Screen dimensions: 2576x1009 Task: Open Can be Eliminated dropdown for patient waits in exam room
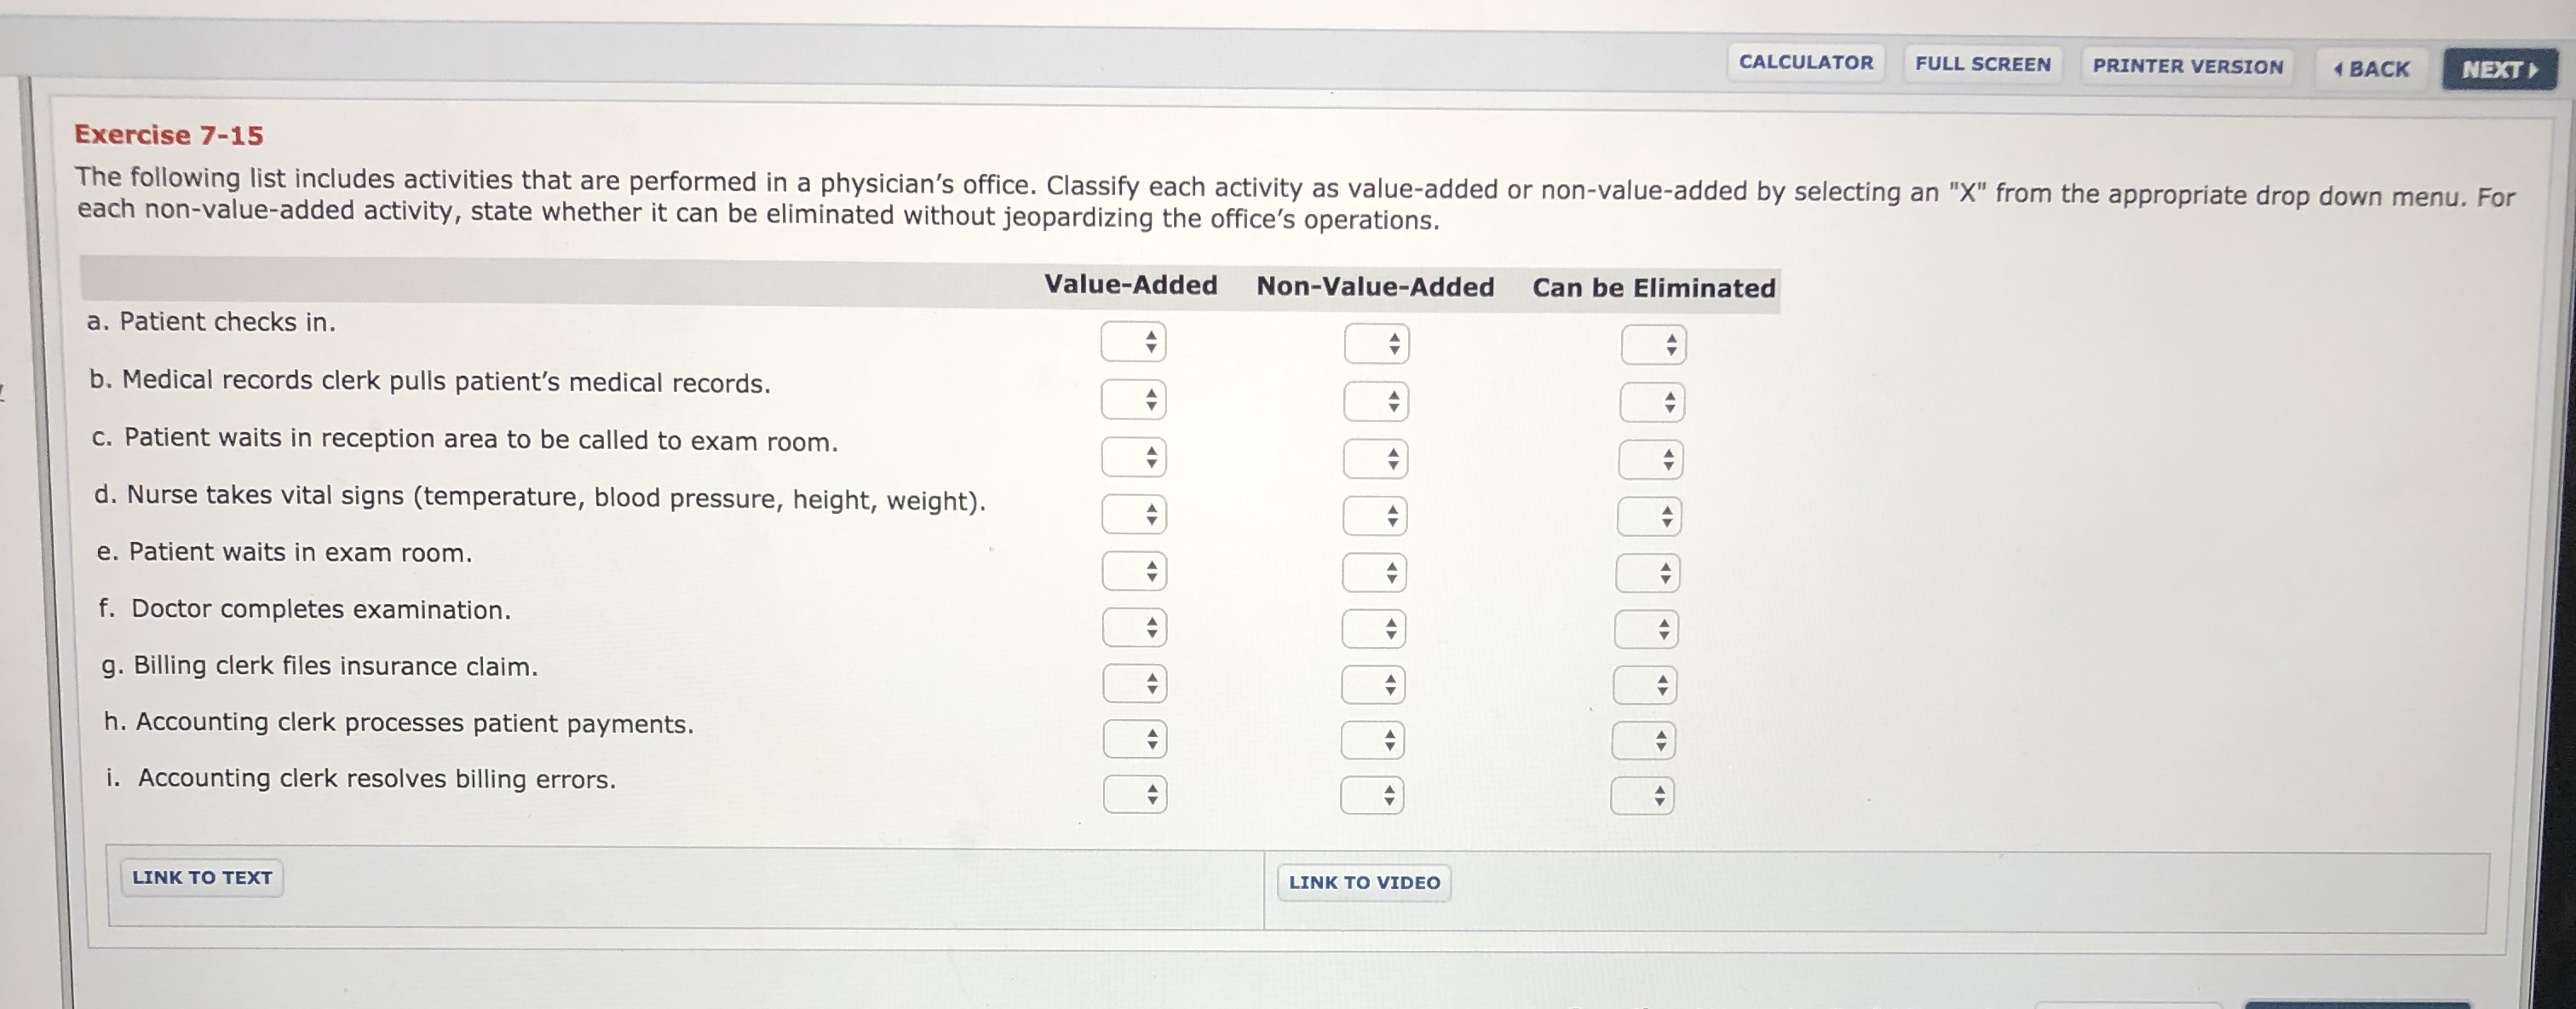tap(1646, 573)
